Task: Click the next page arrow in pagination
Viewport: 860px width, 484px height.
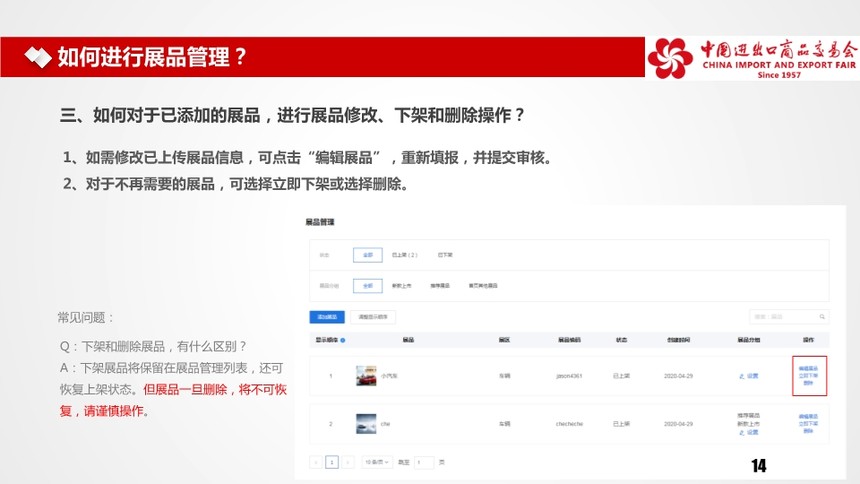Action: tap(348, 462)
